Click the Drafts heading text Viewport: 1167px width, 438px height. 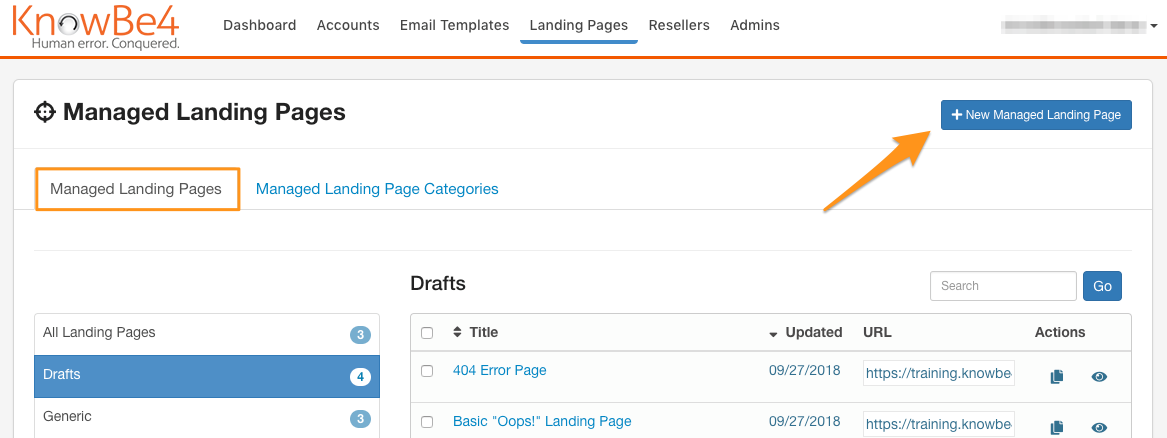click(438, 283)
